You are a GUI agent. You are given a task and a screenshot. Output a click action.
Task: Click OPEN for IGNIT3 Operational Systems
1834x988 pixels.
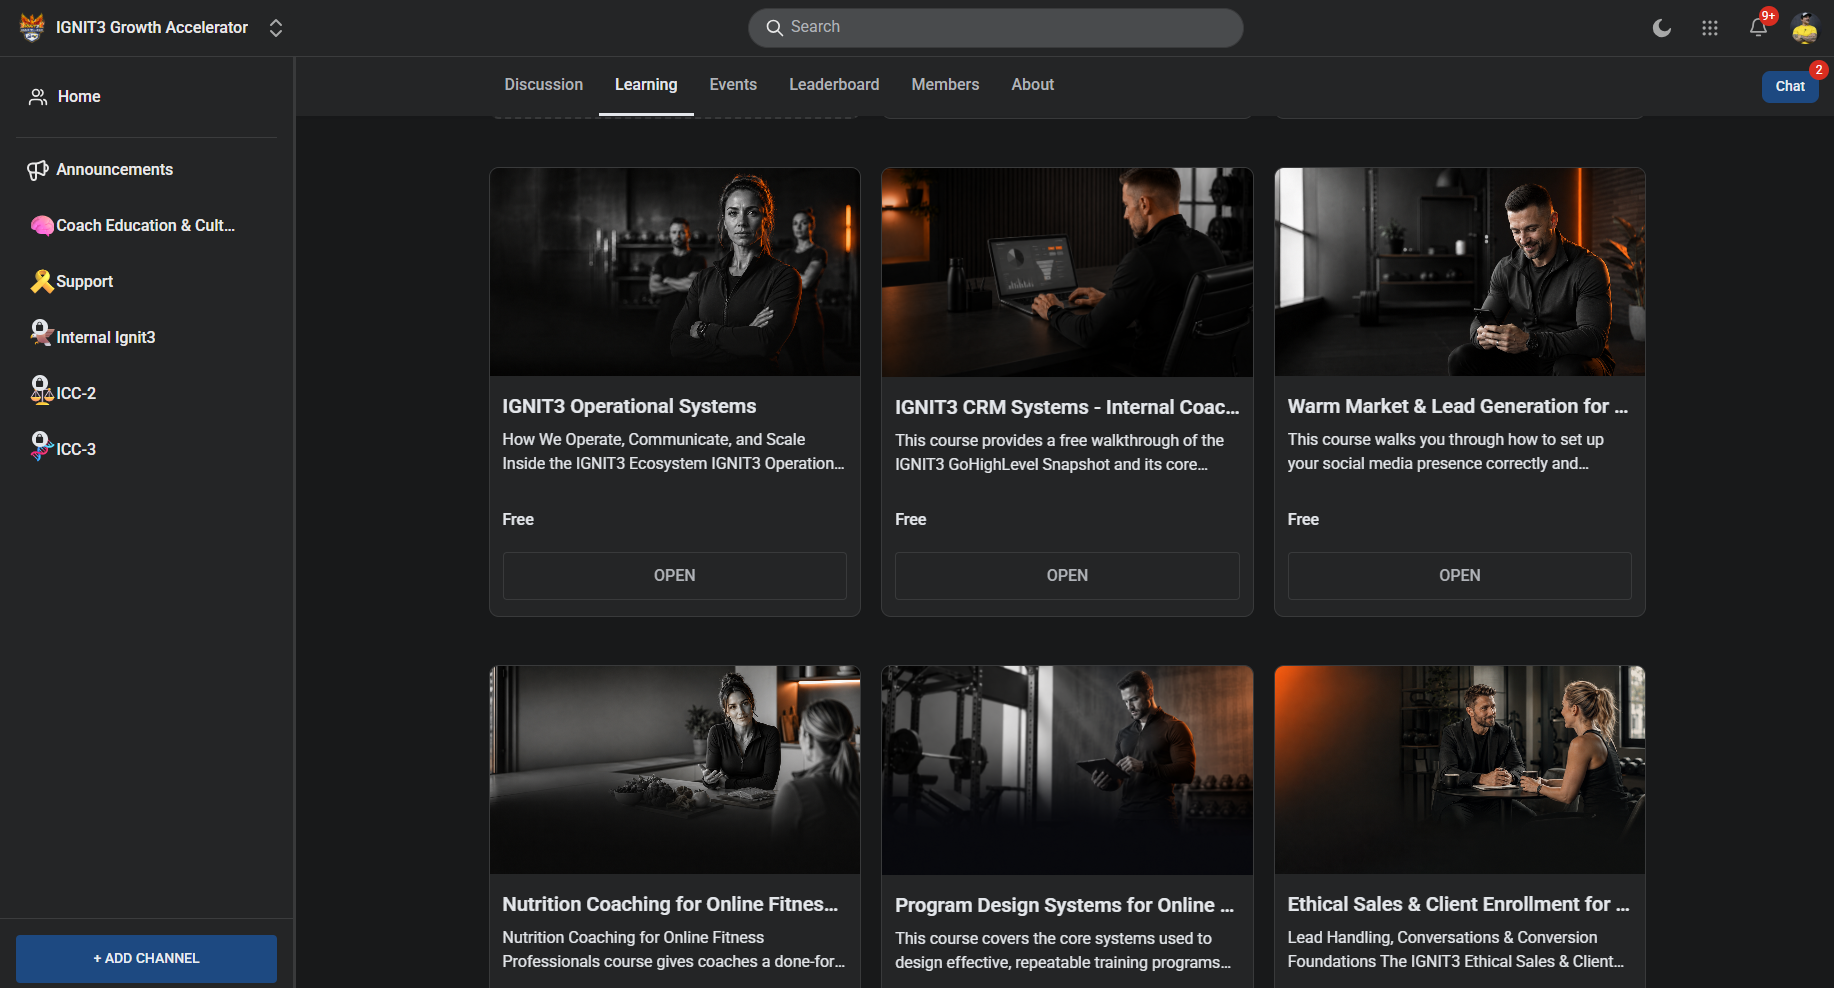[x=675, y=576]
